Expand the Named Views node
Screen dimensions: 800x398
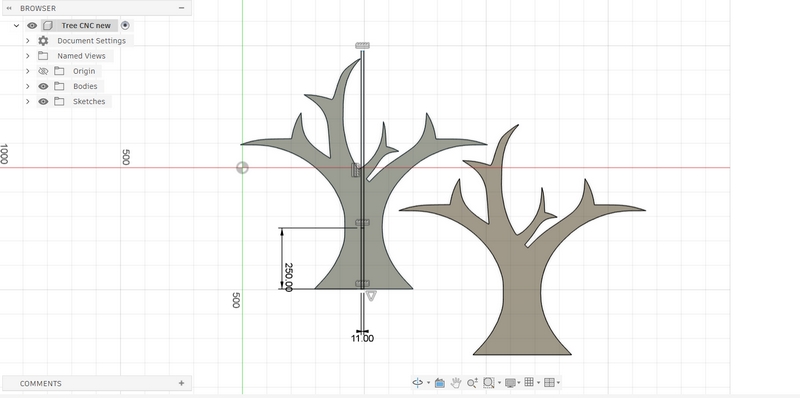(x=28, y=56)
